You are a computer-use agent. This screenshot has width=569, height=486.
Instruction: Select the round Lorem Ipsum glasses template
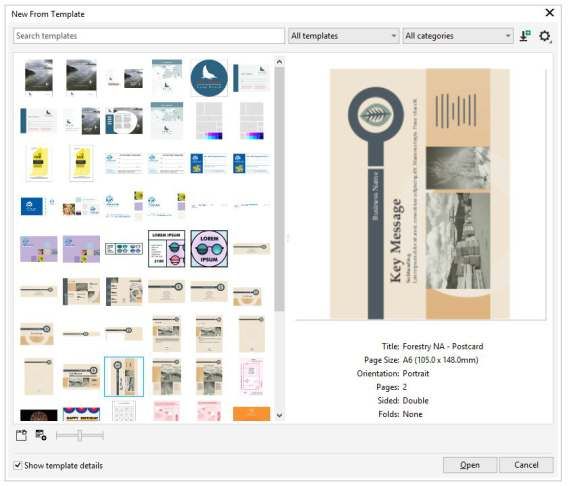click(x=209, y=249)
